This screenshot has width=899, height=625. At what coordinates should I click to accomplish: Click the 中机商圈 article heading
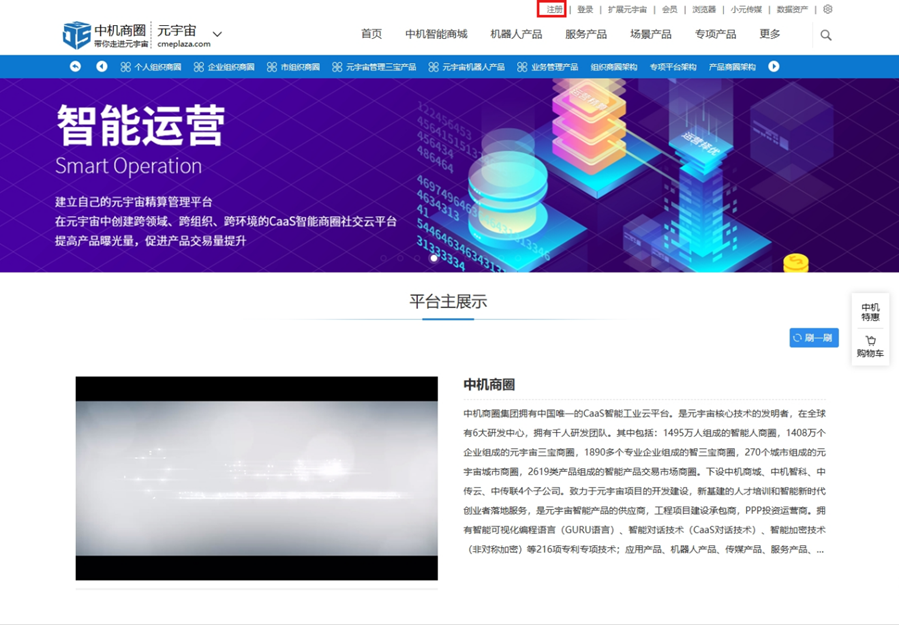tap(488, 384)
